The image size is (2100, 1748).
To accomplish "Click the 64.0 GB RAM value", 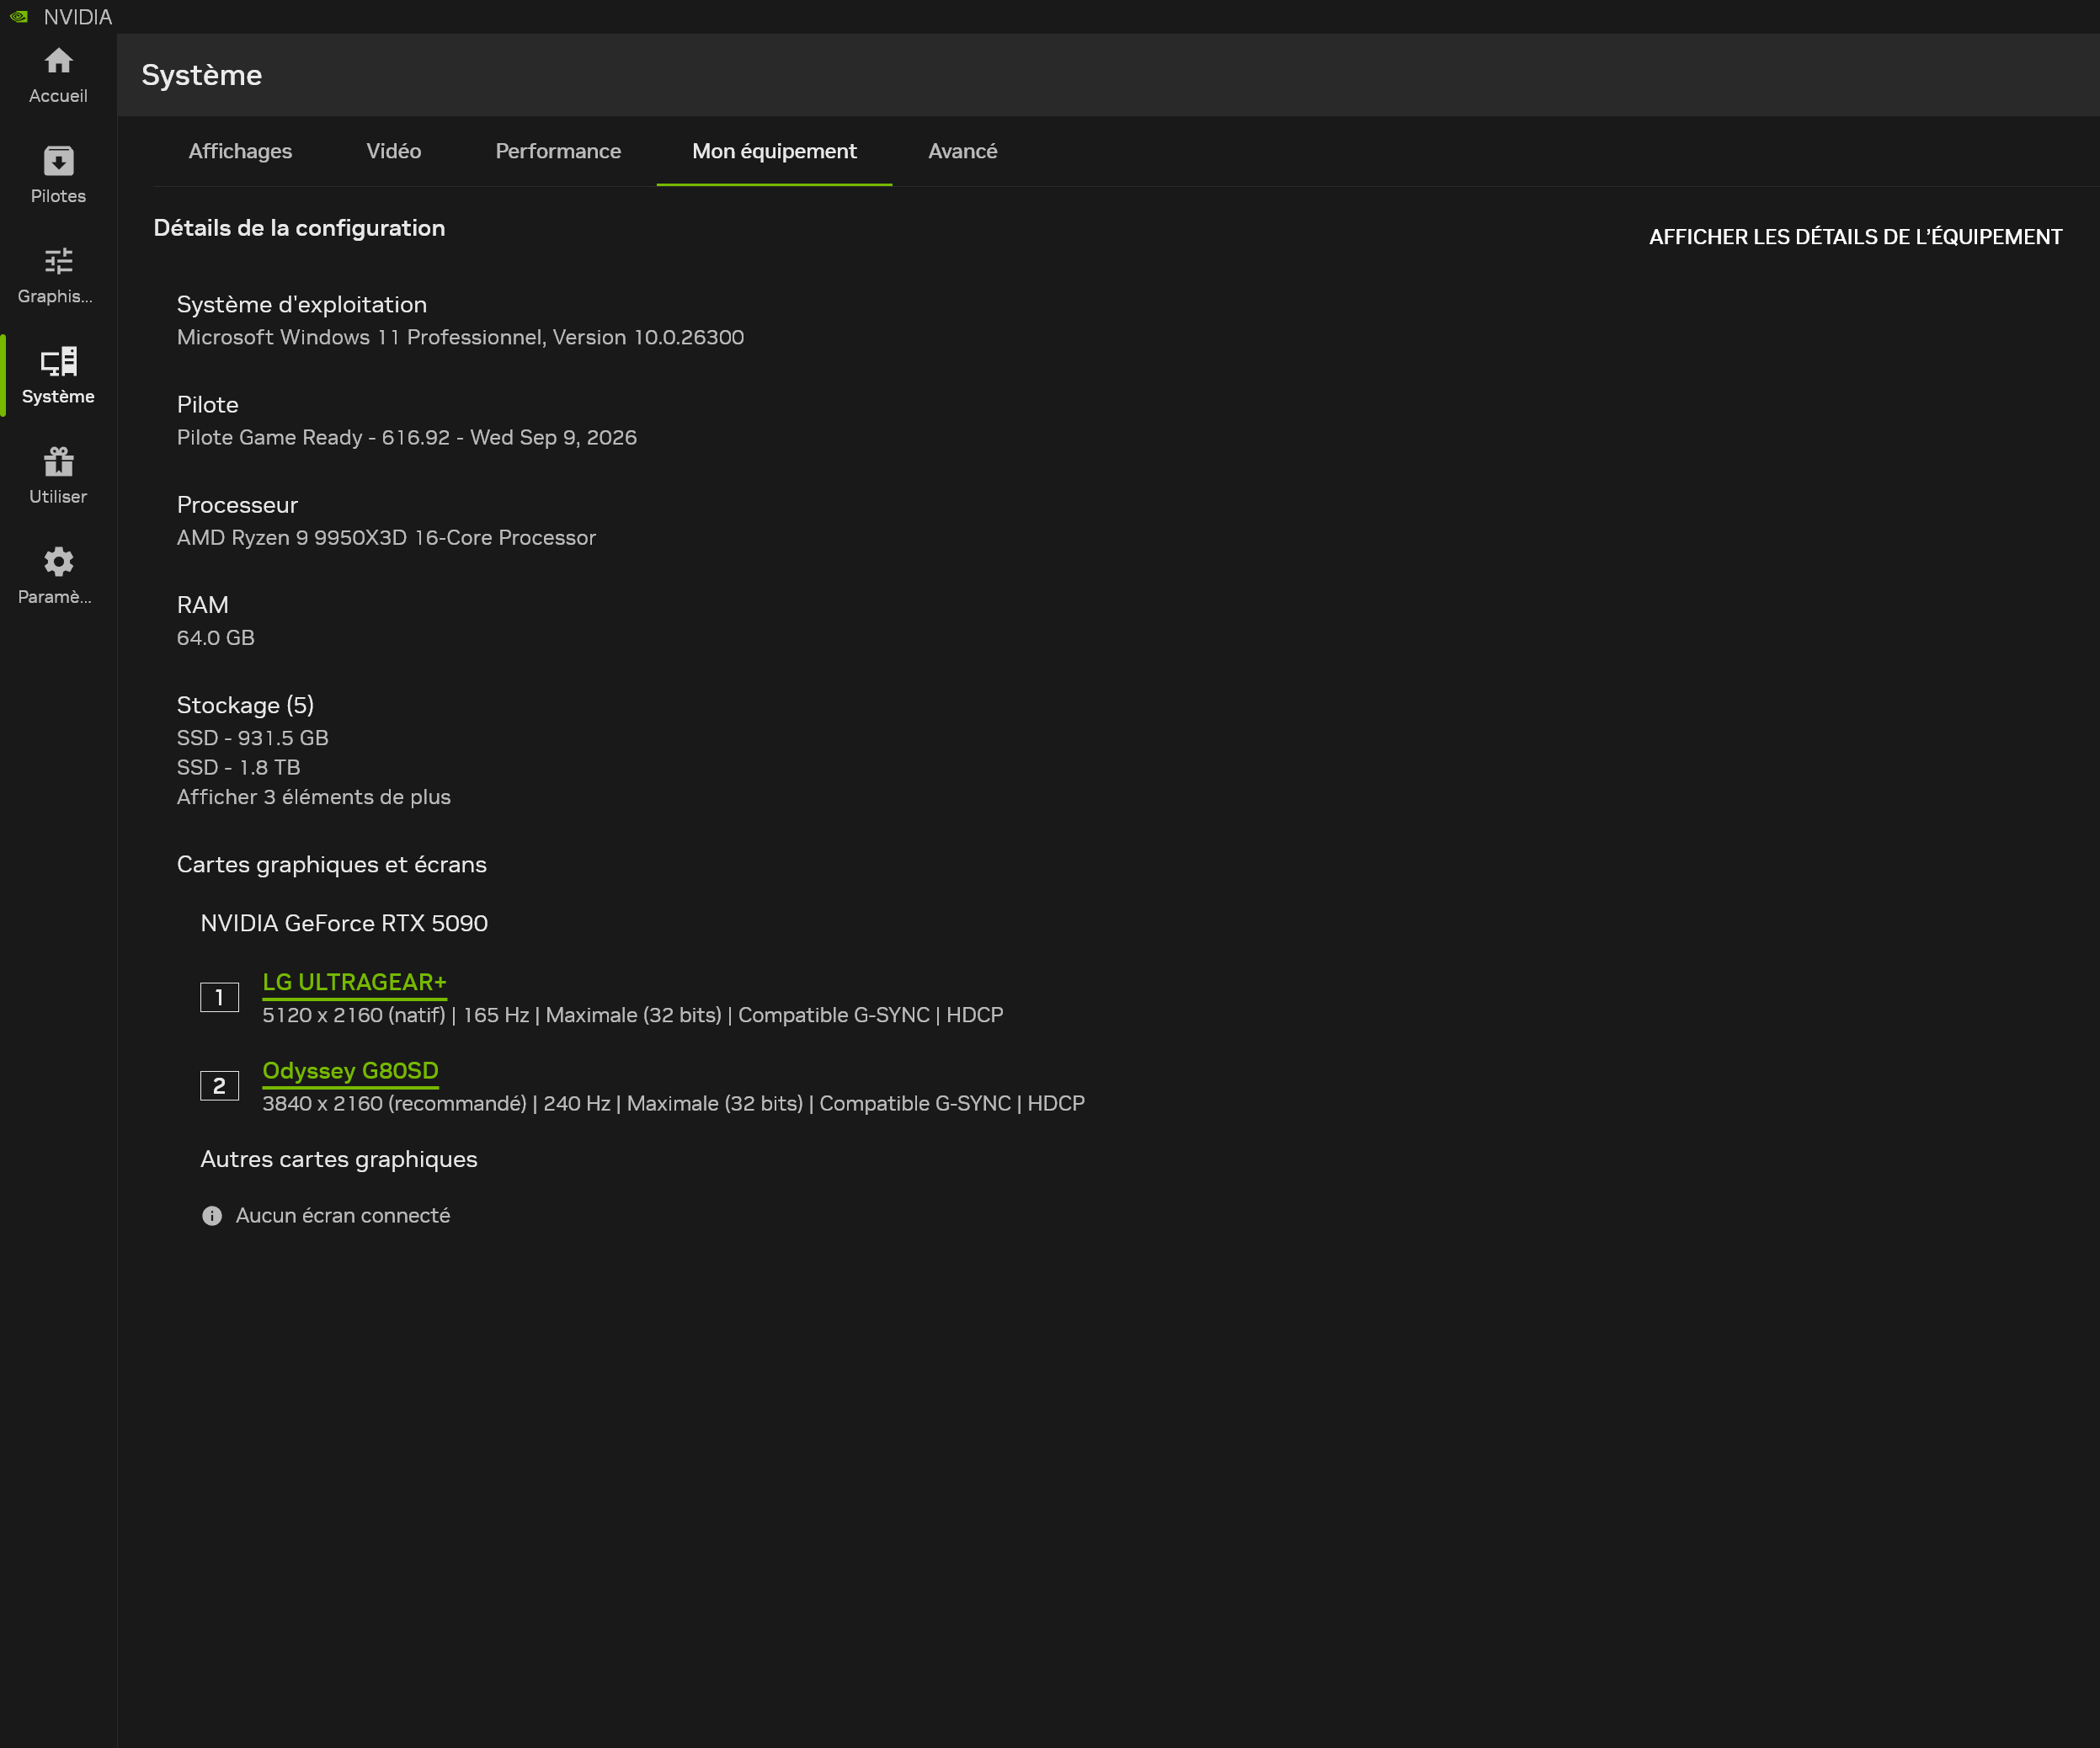I will [x=216, y=637].
